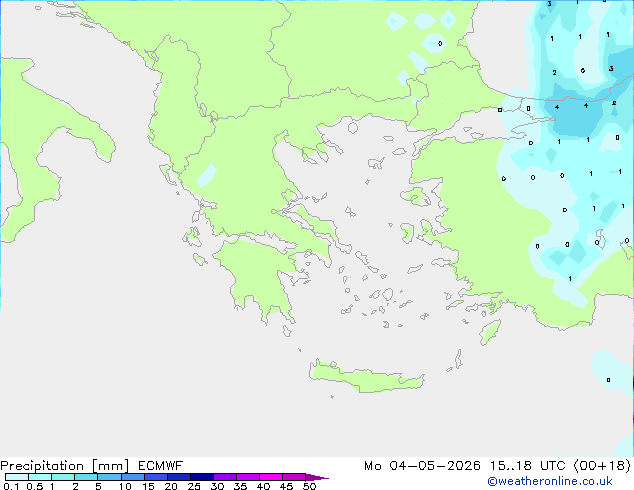Click the "10" legend scale label
Viewport: 634px width, 490px height.
coord(125,486)
